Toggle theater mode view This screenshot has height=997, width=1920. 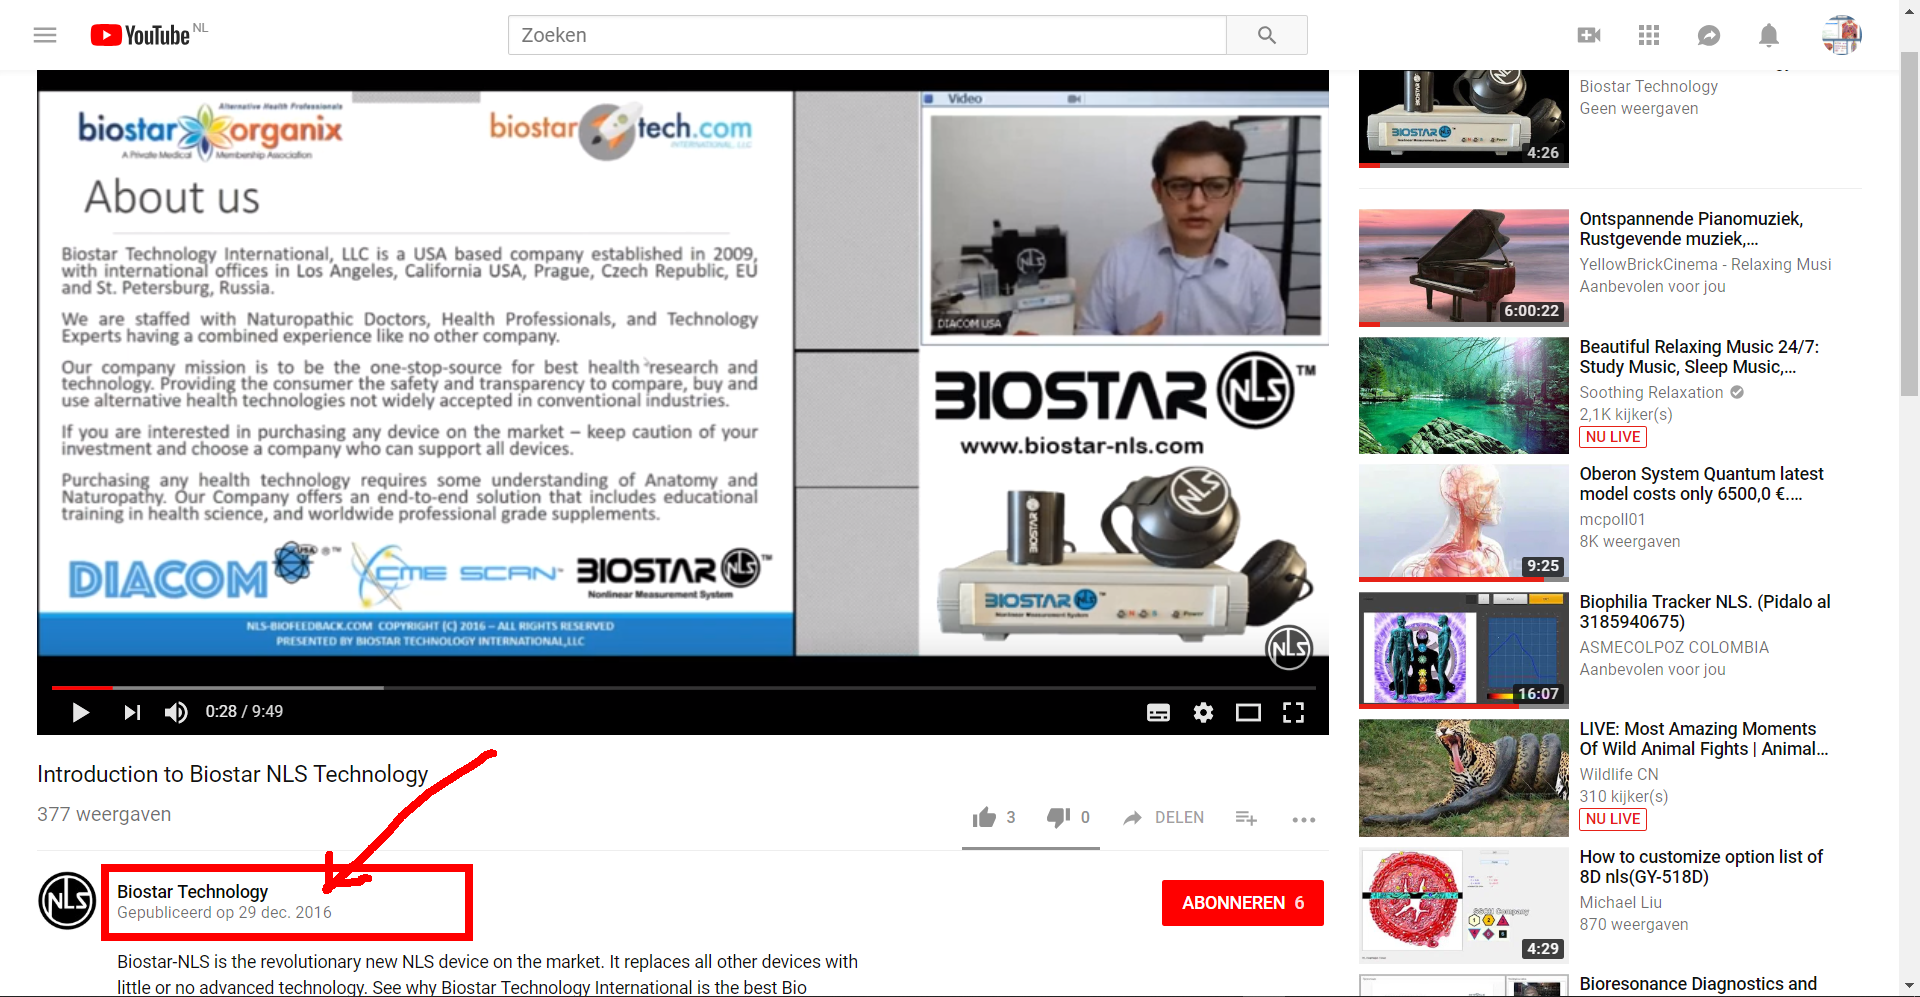tap(1248, 712)
